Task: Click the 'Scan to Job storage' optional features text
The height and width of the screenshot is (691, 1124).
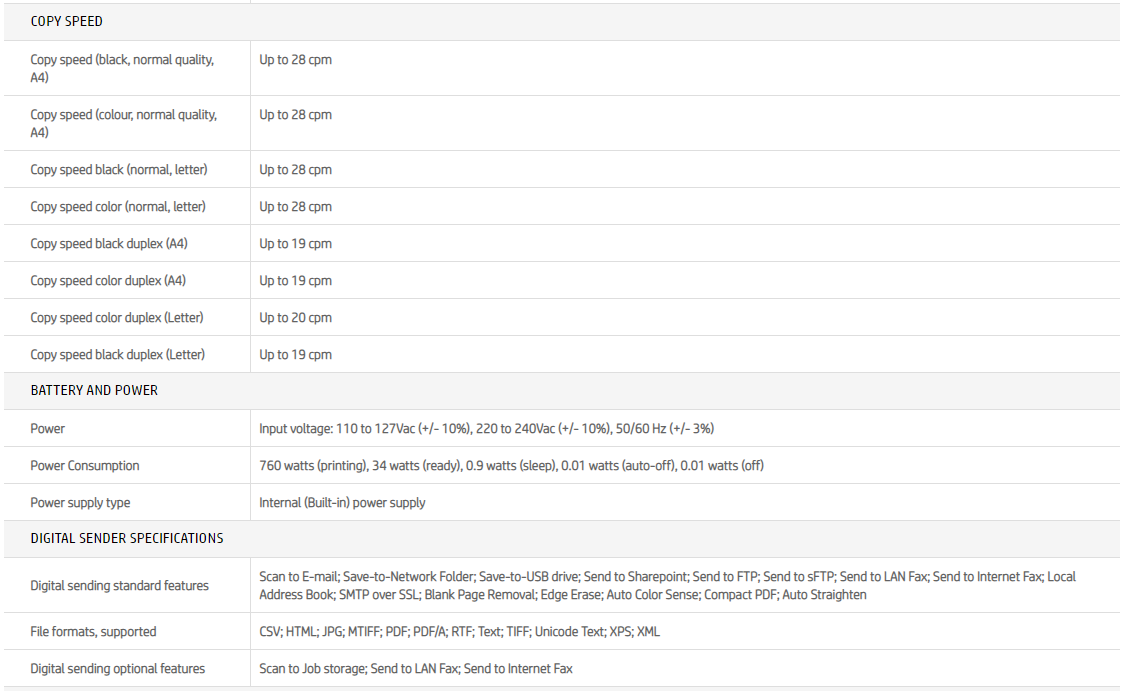Action: 311,668
